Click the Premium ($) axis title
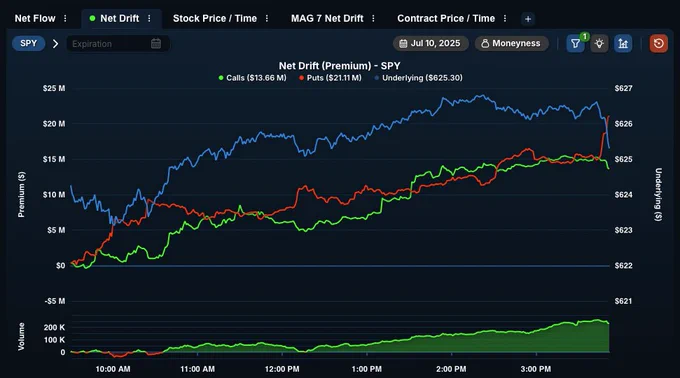 click(x=21, y=194)
